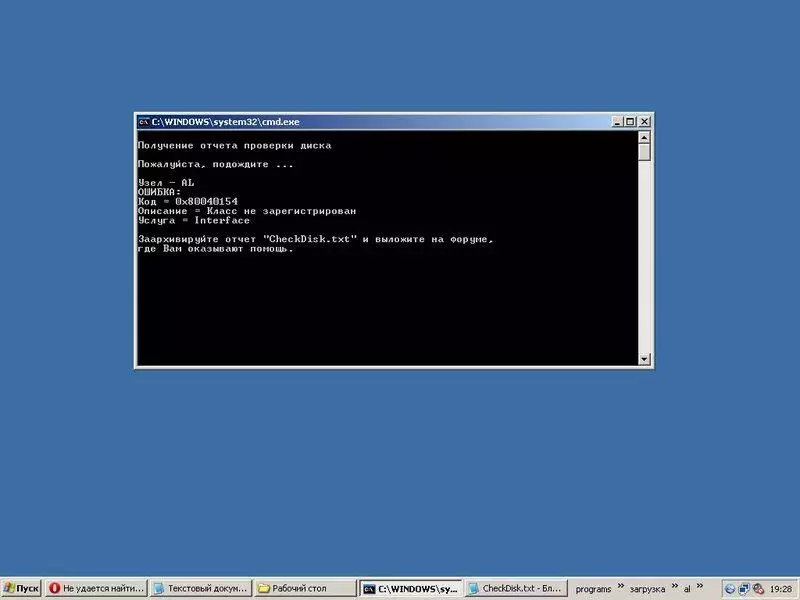Image resolution: width=800 pixels, height=600 pixels.
Task: Switch to the 'Рабочий стол' folder window
Action: [x=305, y=588]
